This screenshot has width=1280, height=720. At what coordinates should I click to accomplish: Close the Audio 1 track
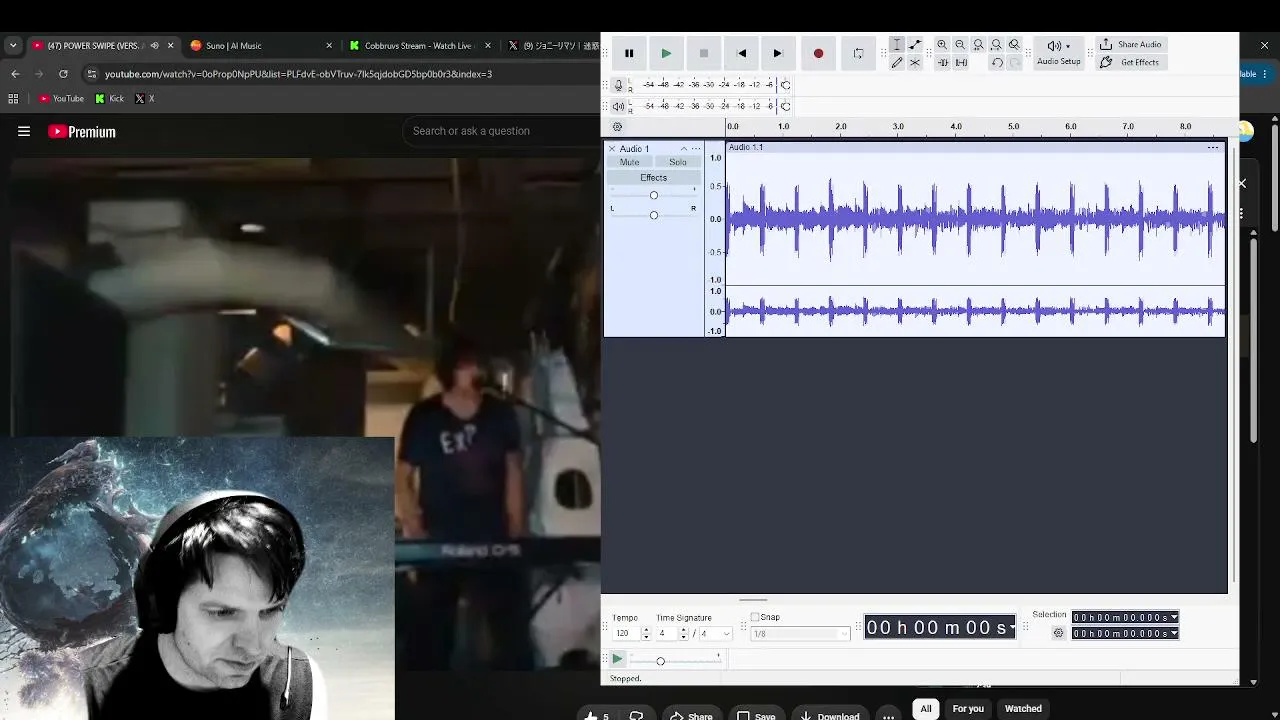point(612,149)
